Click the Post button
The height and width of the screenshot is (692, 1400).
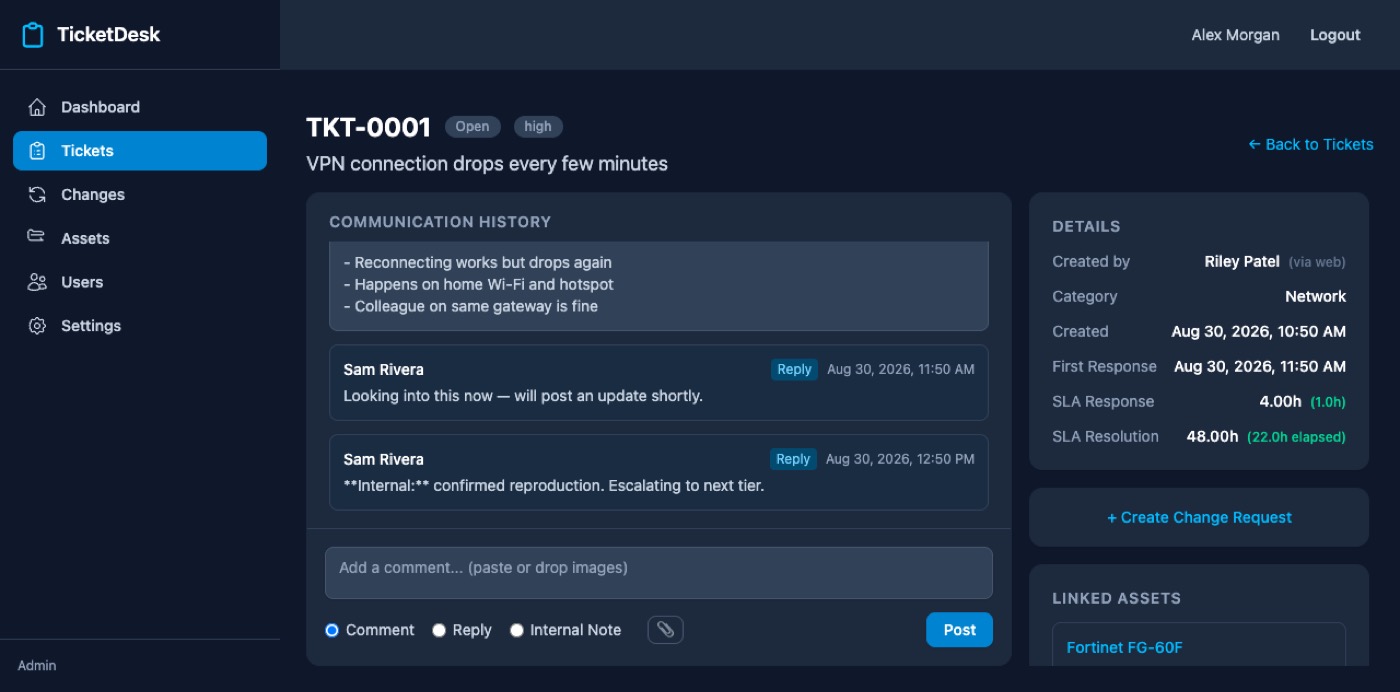[959, 630]
